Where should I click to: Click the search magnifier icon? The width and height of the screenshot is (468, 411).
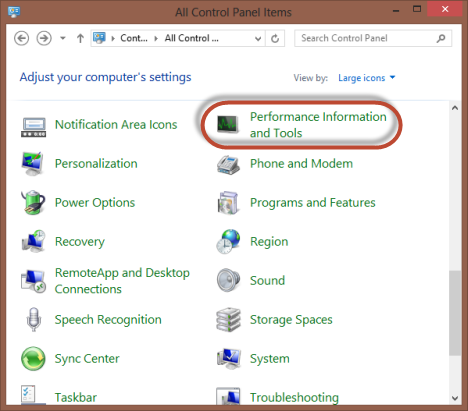point(441,38)
